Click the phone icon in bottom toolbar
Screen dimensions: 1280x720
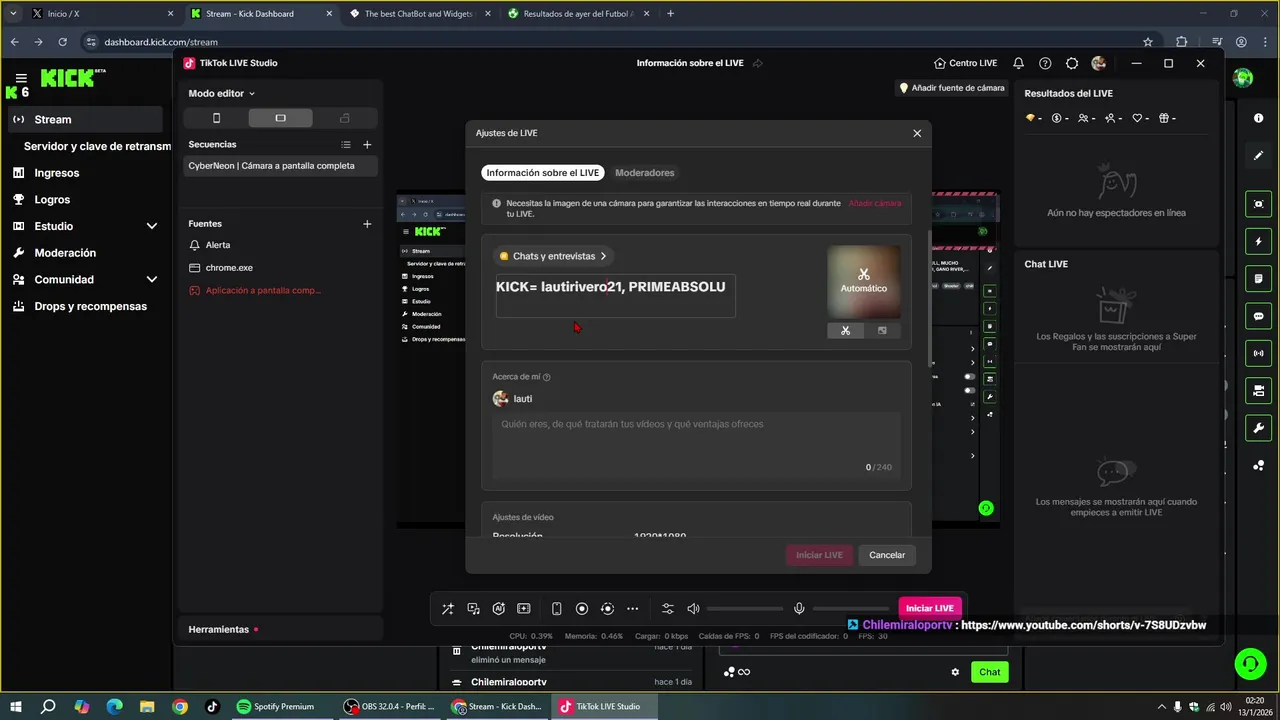(557, 608)
